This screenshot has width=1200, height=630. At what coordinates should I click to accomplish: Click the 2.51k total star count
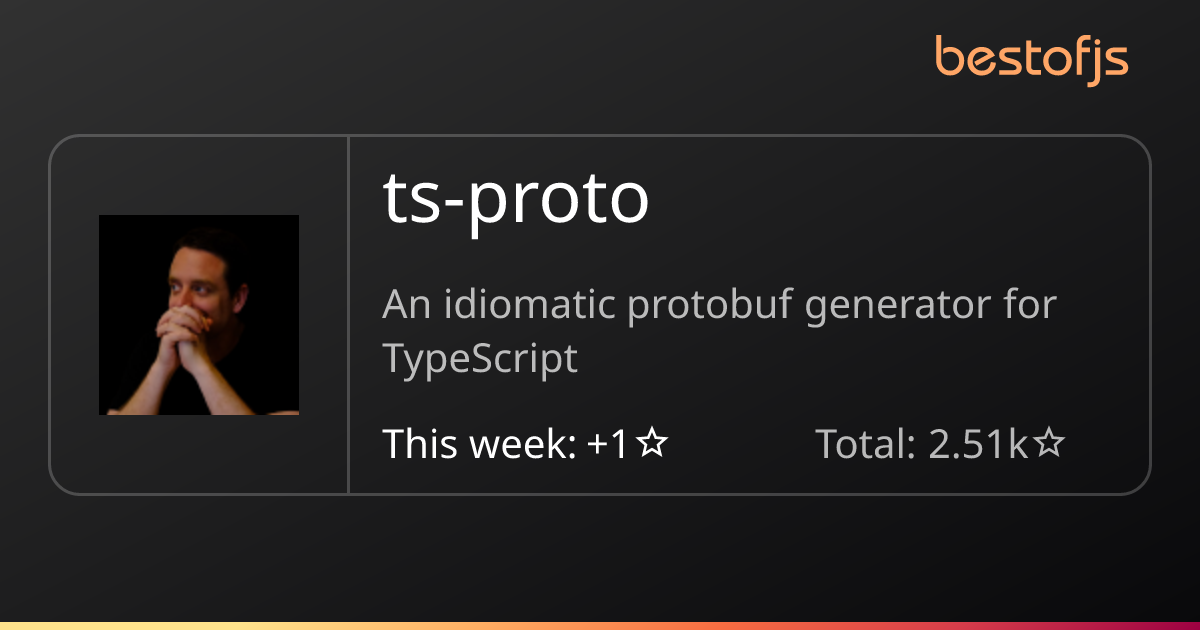point(978,444)
